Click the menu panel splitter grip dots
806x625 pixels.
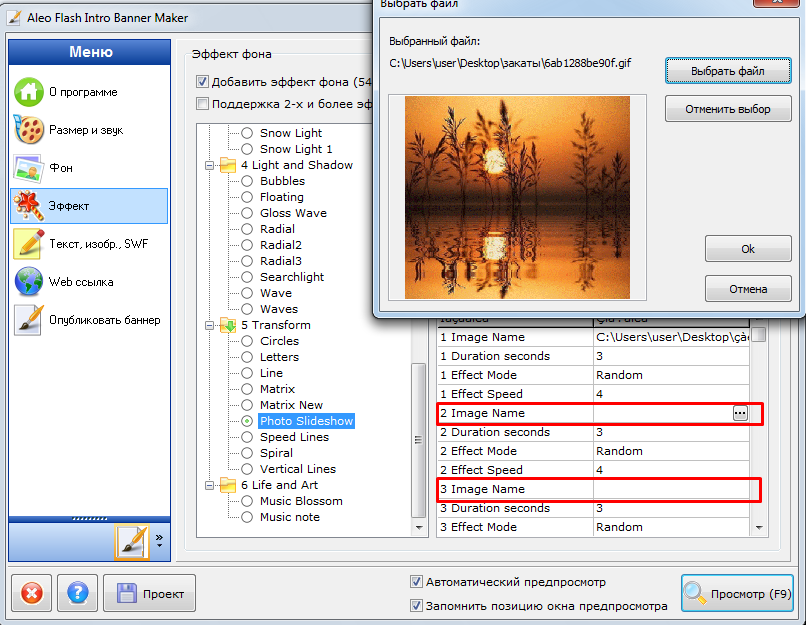[x=89, y=519]
